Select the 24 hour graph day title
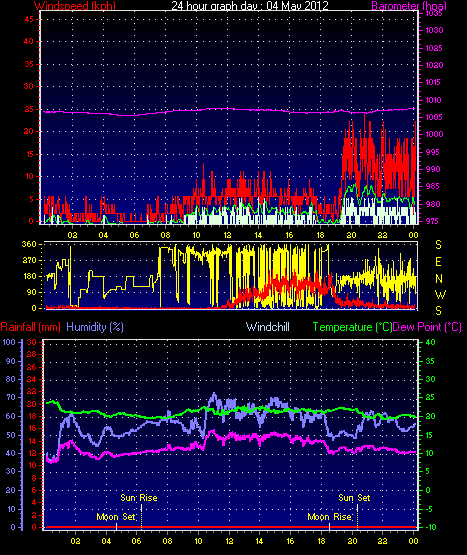This screenshot has width=467, height=555. point(250,6)
